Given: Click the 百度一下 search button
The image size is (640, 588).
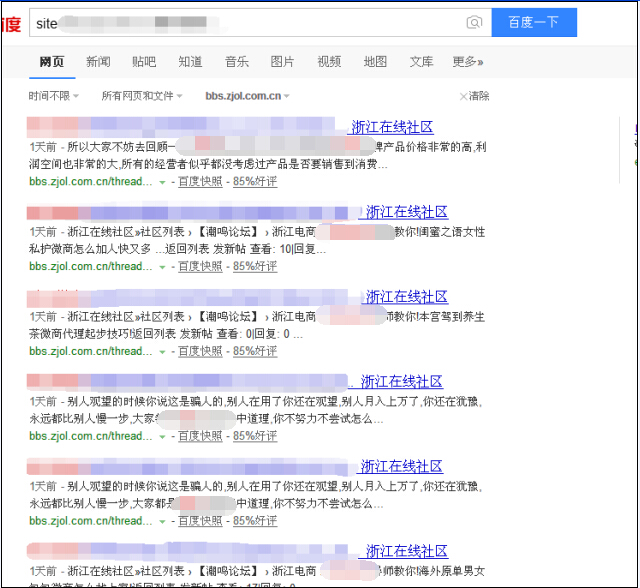Looking at the screenshot, I should pyautogui.click(x=533, y=23).
